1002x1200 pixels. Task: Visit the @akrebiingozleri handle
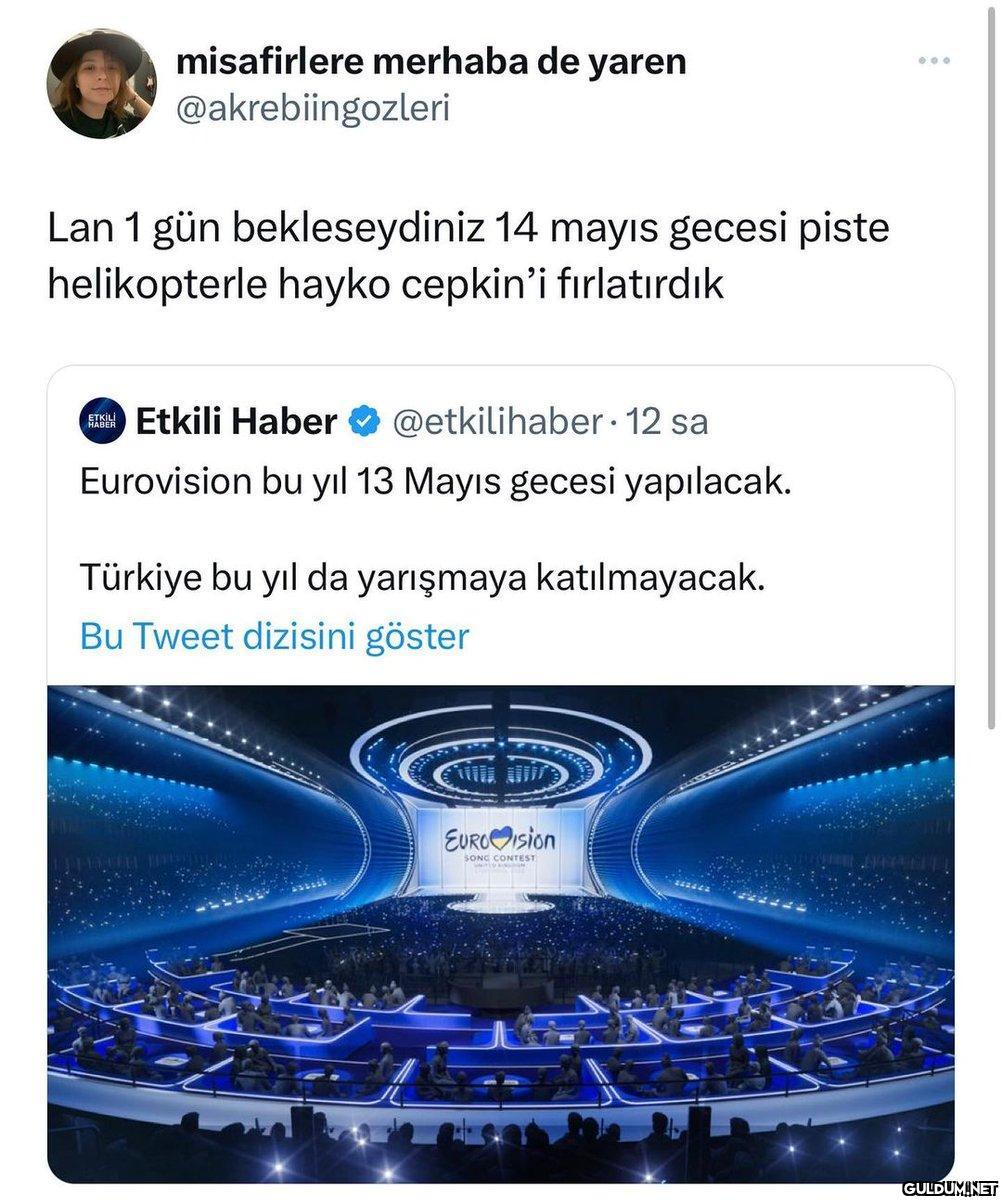coord(312,107)
